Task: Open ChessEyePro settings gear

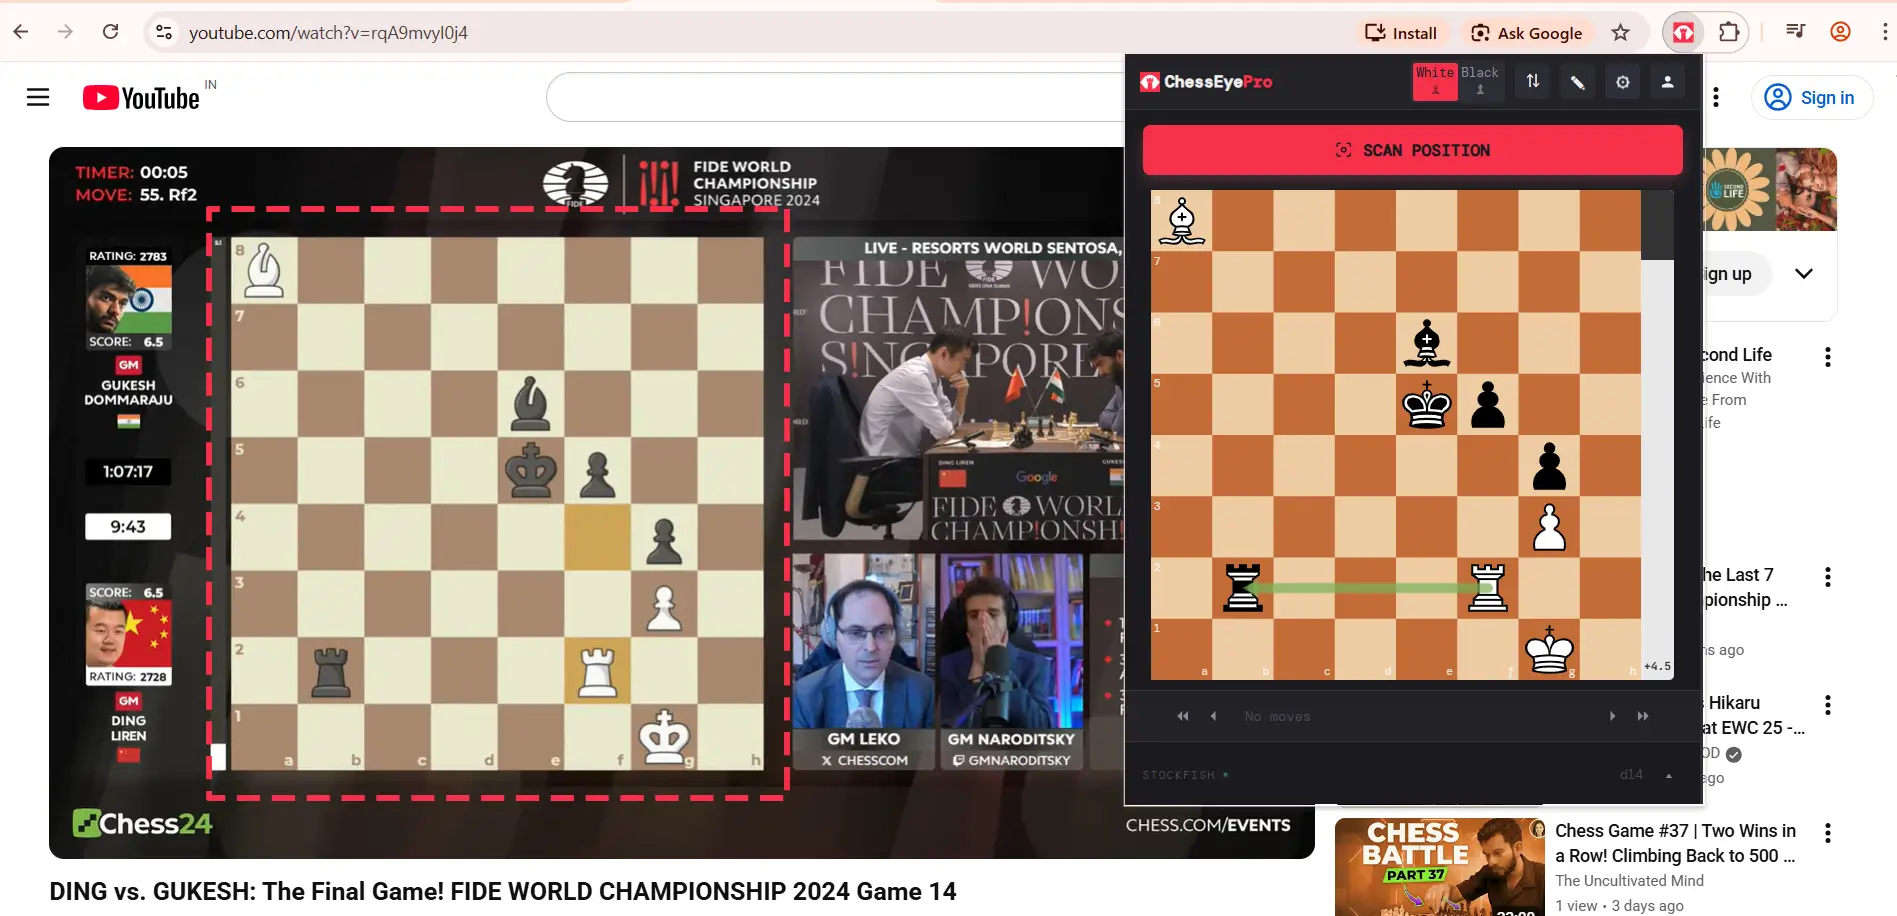Action: pyautogui.click(x=1622, y=82)
